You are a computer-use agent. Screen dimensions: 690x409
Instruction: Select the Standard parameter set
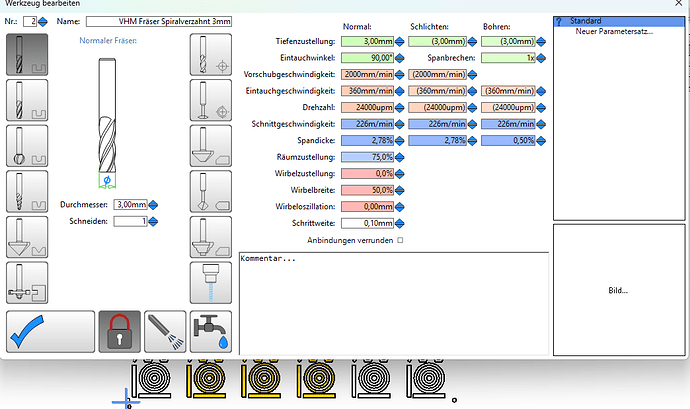(619, 21)
